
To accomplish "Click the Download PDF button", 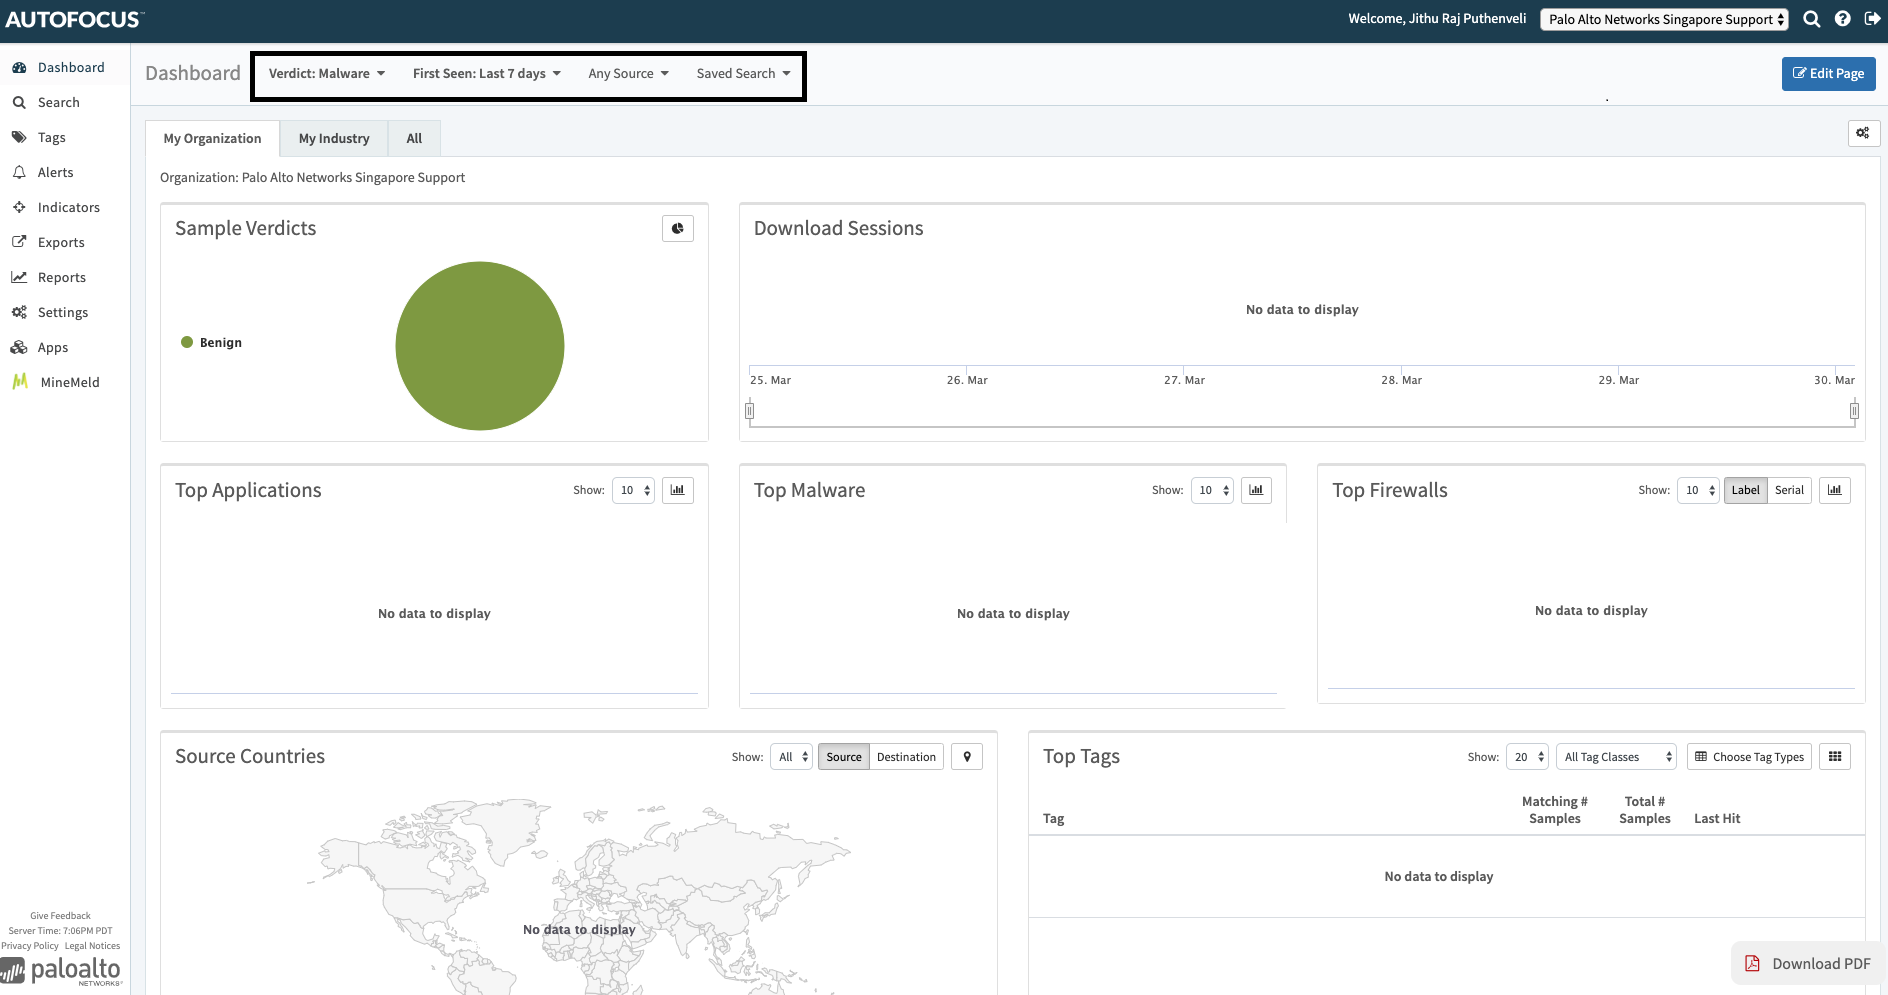I will pyautogui.click(x=1808, y=964).
